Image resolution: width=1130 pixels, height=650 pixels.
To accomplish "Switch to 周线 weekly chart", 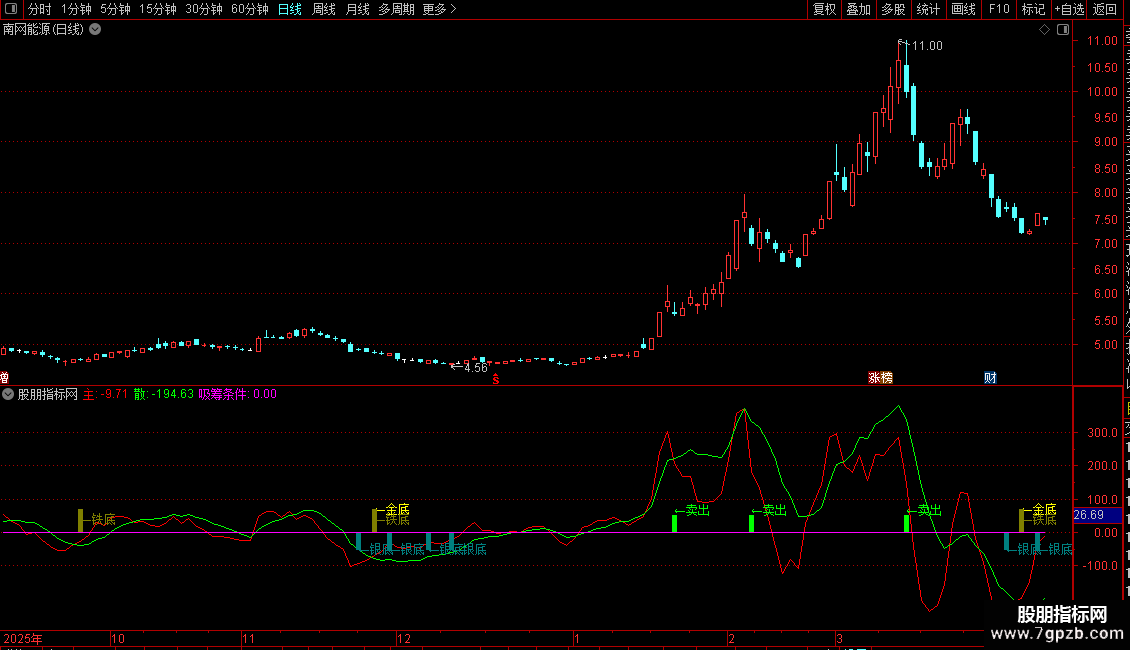I will pos(324,9).
